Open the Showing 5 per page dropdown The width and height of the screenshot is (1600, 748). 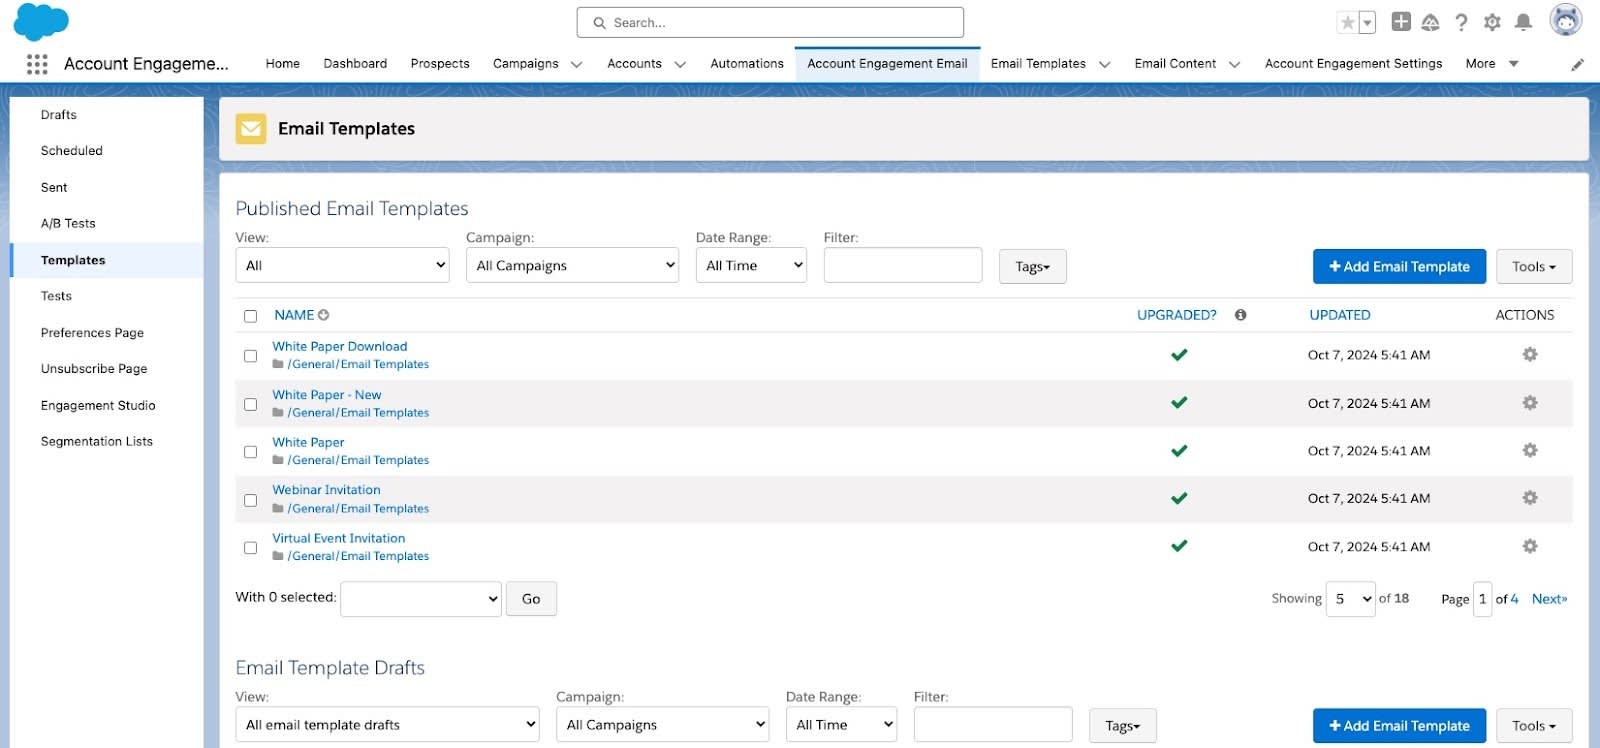[1350, 599]
